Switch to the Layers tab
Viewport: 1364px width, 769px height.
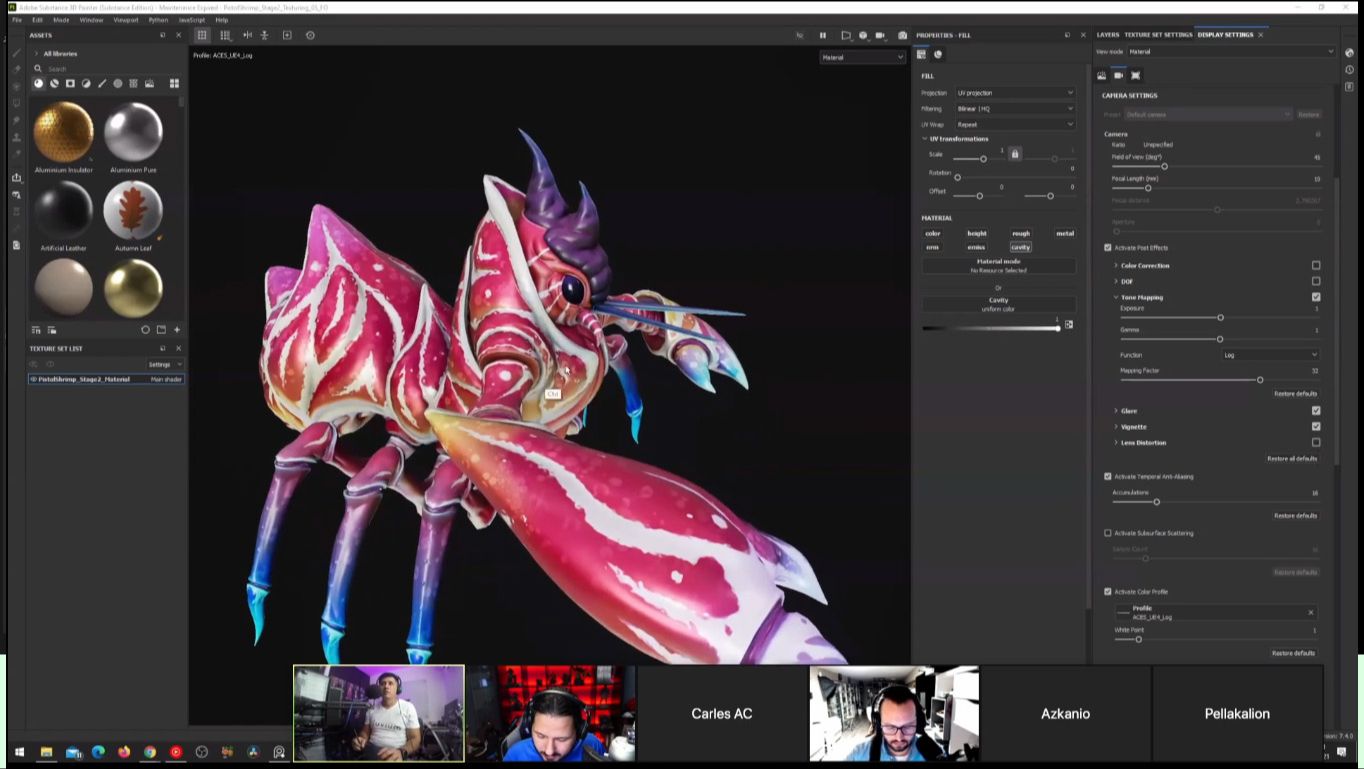click(1108, 35)
